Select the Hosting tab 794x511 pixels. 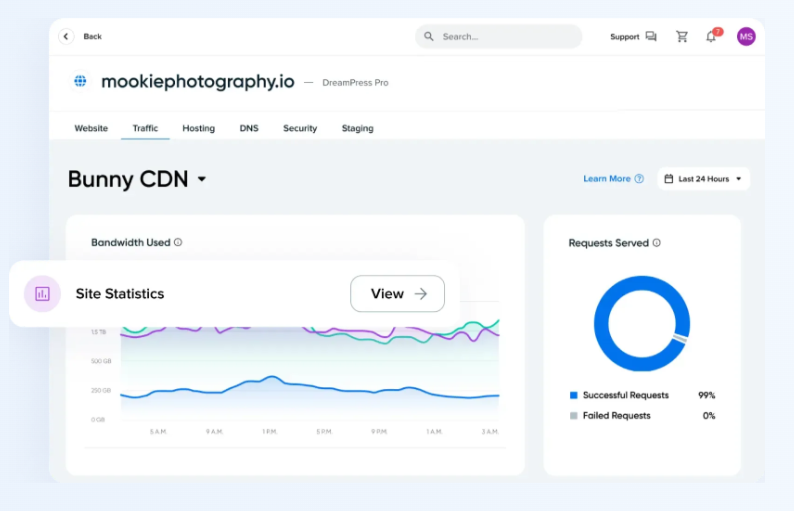click(x=198, y=128)
